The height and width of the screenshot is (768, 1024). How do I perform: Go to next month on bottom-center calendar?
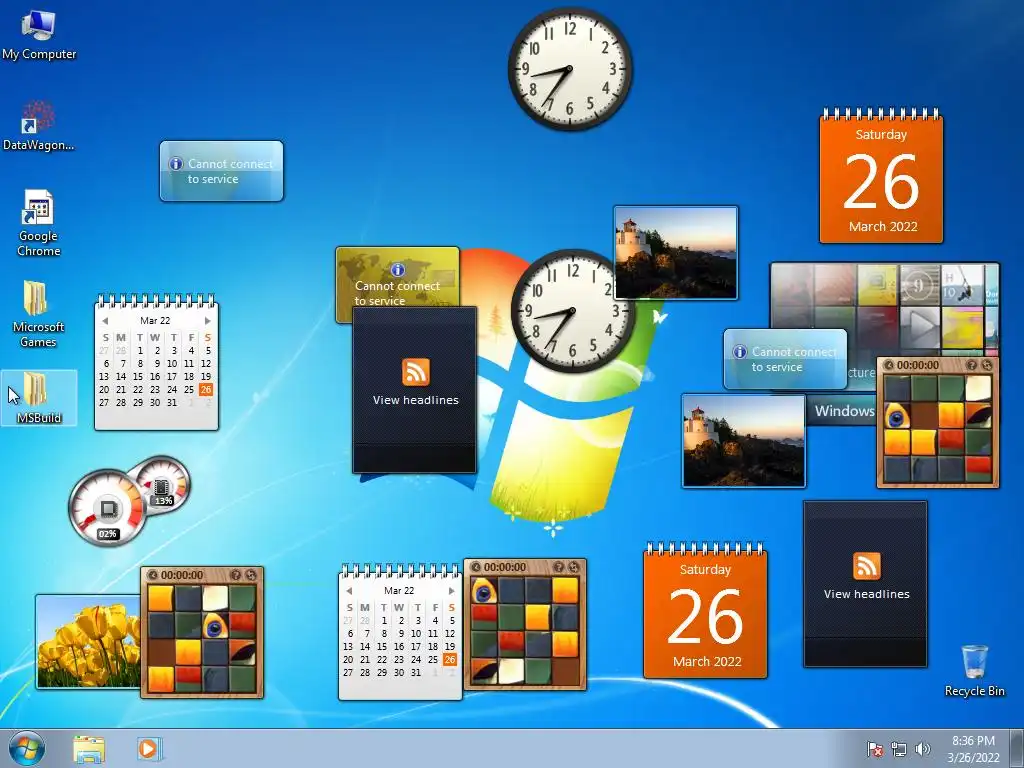pos(451,590)
